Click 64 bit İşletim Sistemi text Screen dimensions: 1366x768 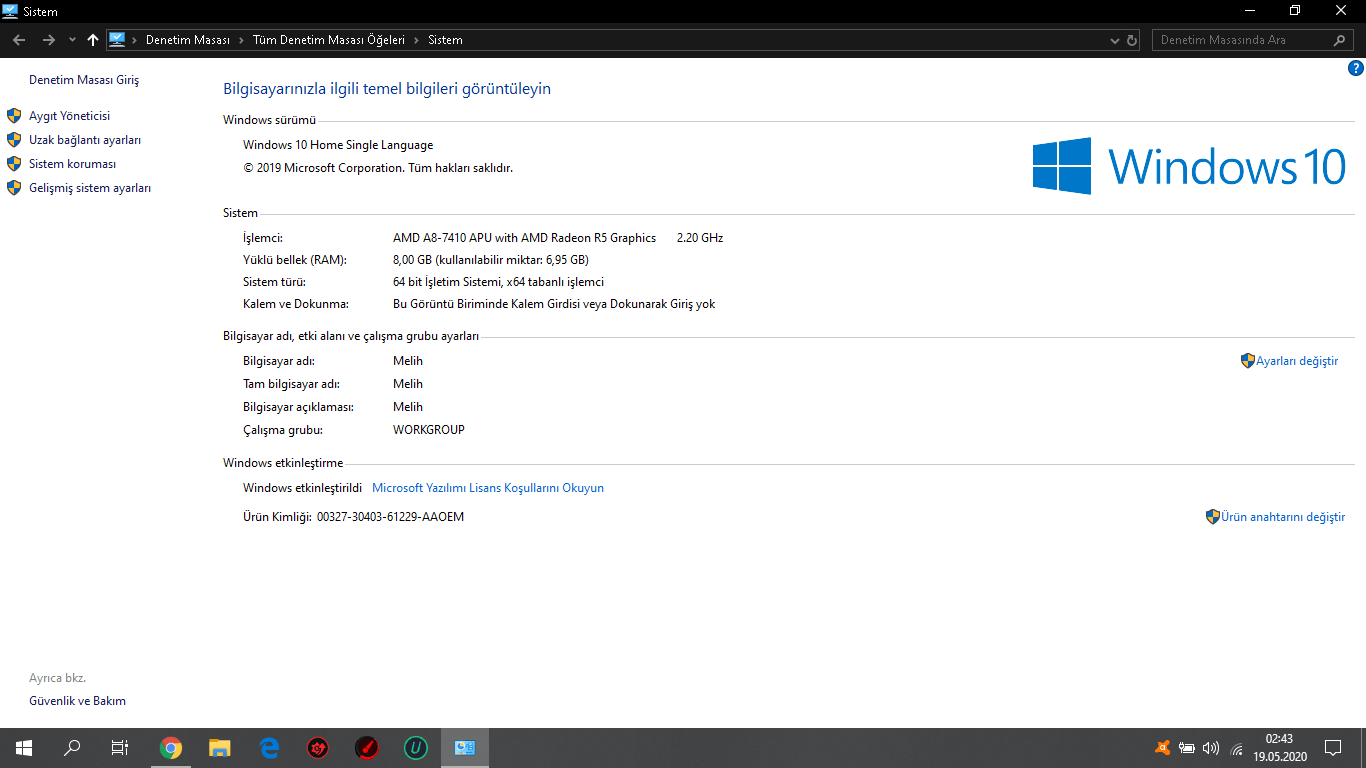[x=498, y=282]
